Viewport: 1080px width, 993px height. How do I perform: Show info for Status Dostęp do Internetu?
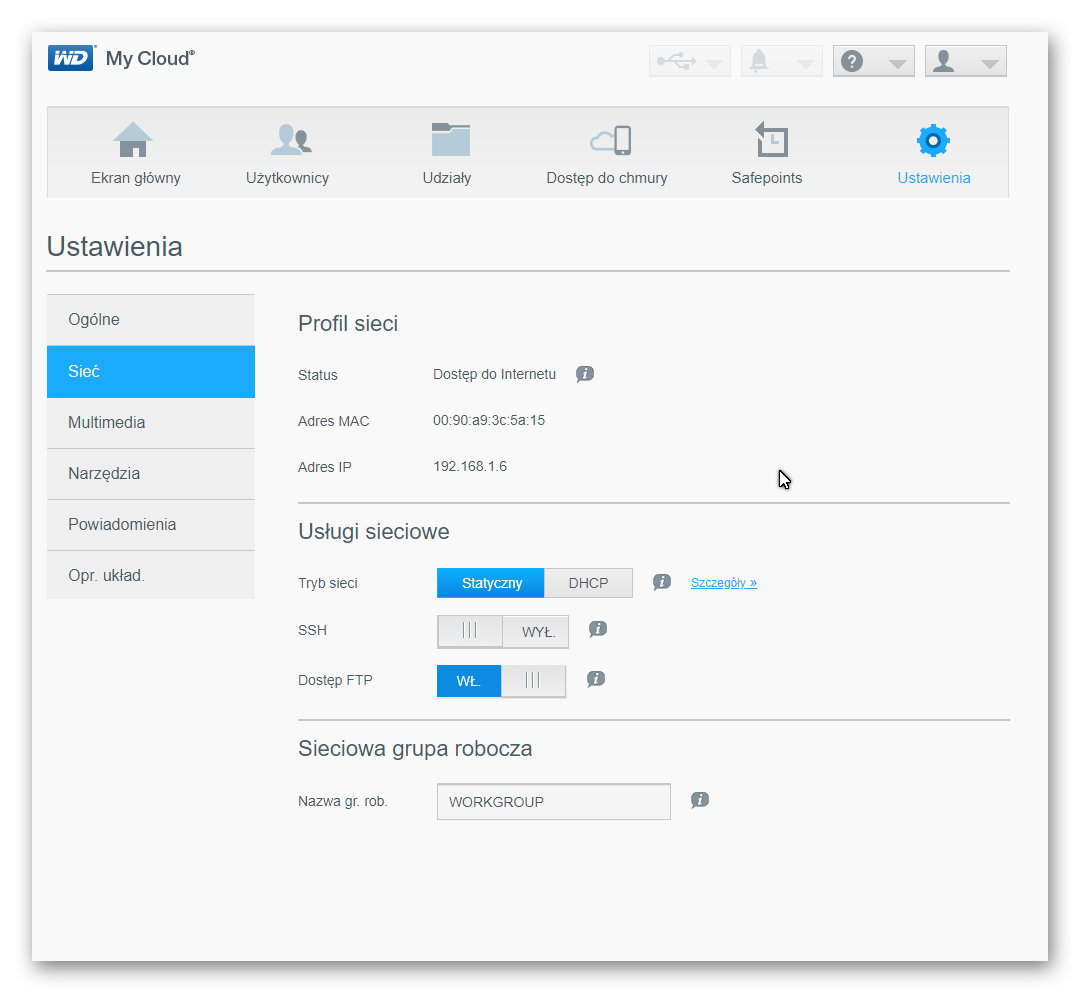585,374
